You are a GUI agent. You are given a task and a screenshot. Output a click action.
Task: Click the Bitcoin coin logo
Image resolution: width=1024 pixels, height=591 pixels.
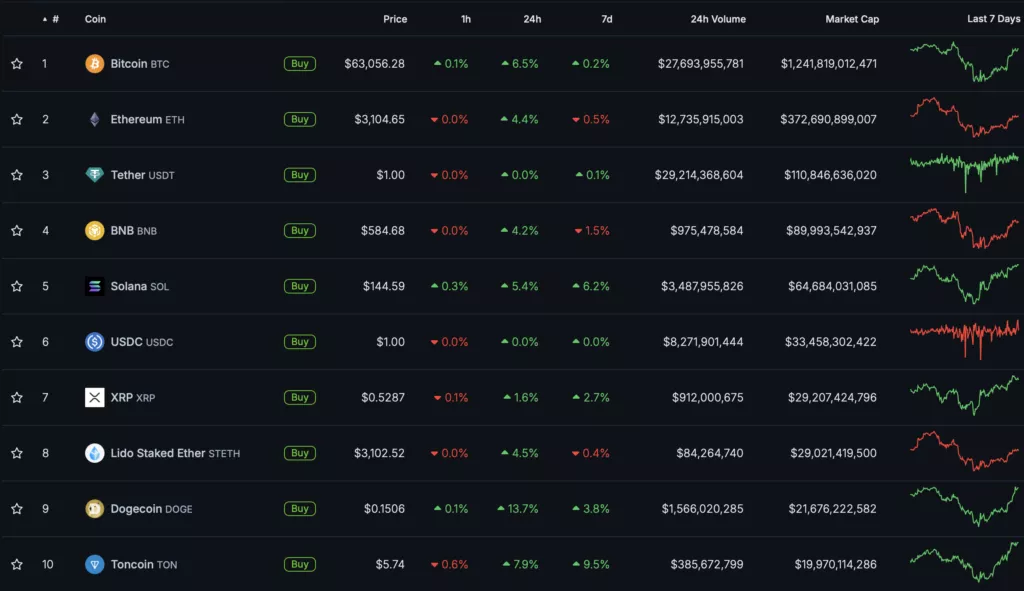[x=95, y=63]
